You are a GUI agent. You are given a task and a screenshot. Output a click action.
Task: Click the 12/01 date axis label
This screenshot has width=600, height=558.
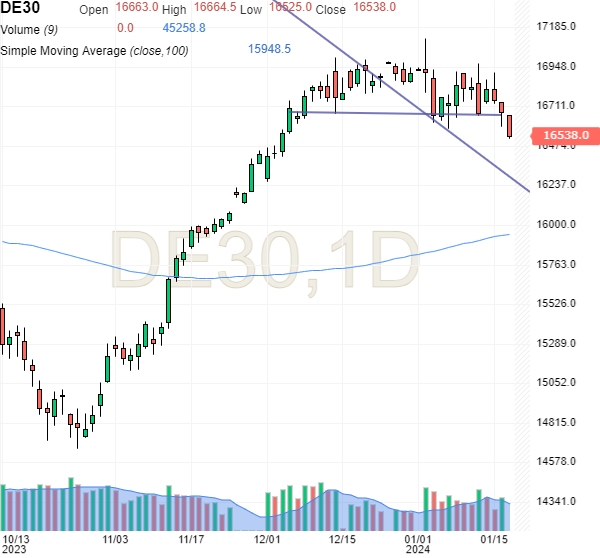click(266, 540)
